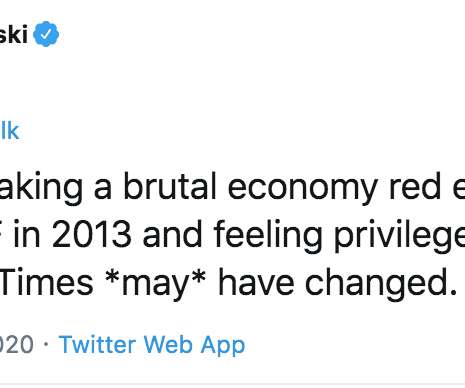Open the author name ending in "ski"
The width and height of the screenshot is (465, 388).
[x=14, y=34]
